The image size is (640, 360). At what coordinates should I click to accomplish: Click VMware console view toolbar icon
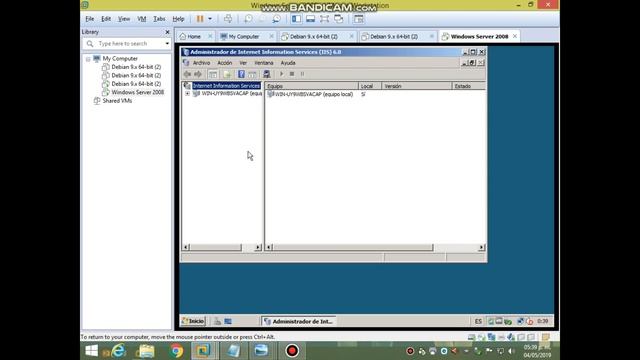click(358, 19)
